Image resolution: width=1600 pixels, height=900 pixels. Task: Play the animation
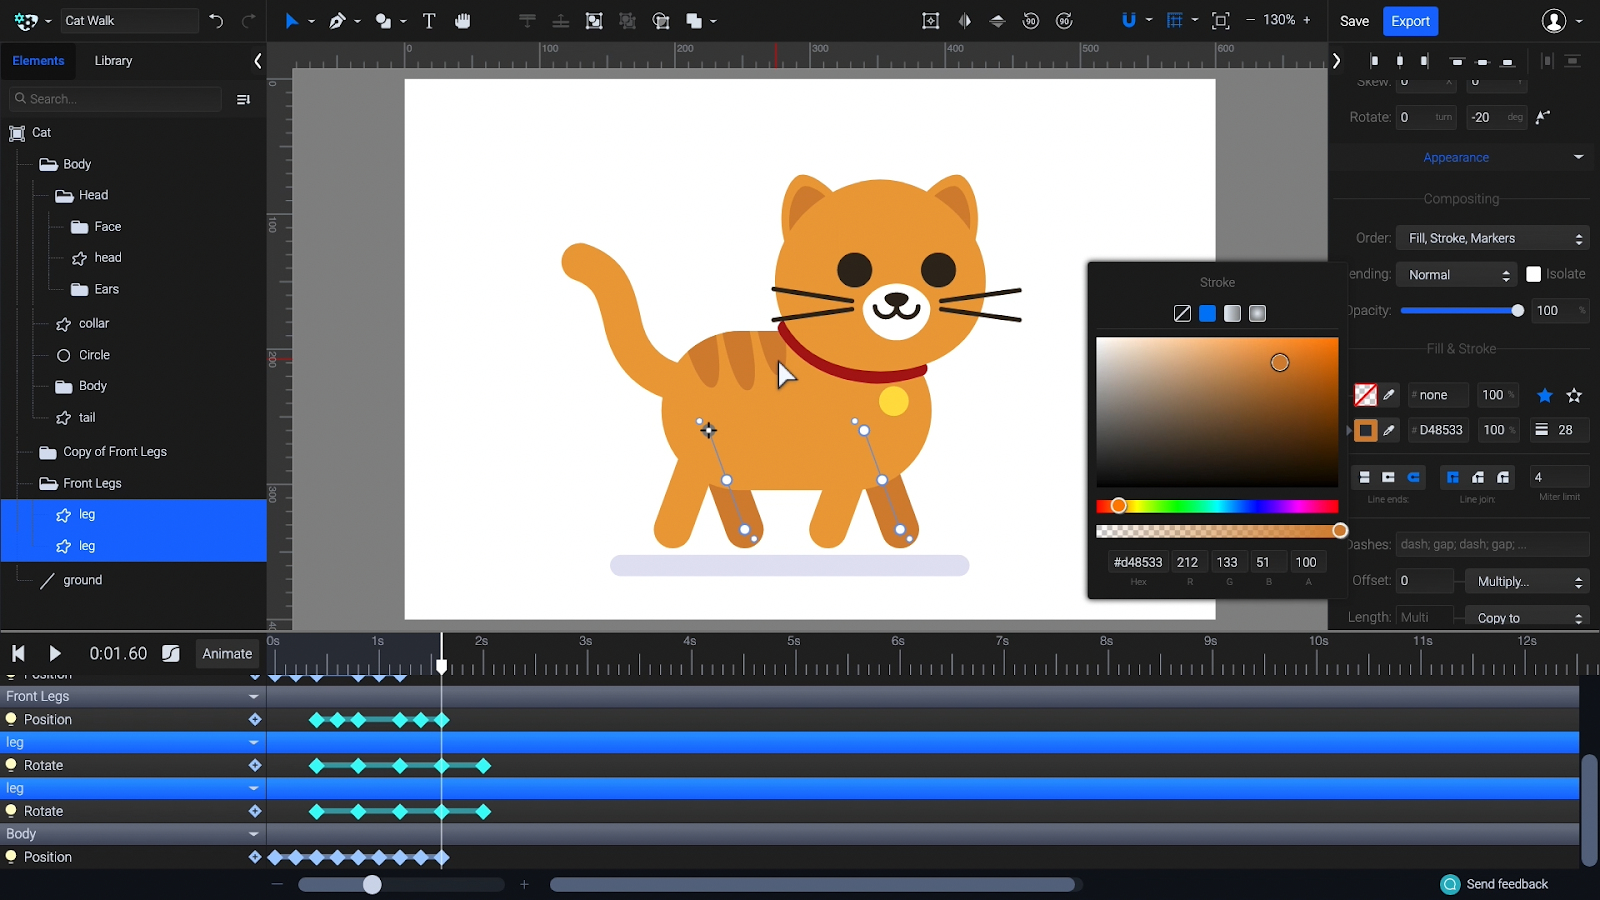pos(55,654)
